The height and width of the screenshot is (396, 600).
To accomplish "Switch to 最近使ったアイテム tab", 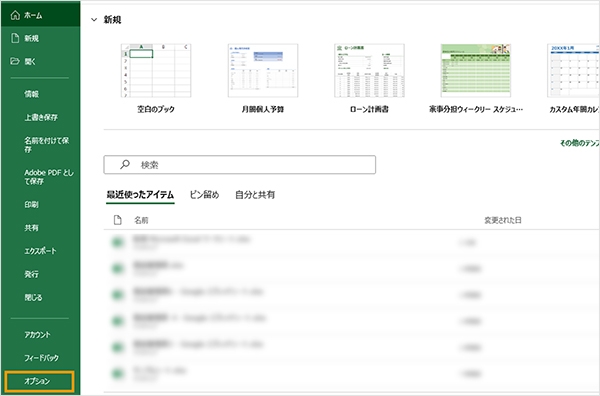I will (x=140, y=195).
